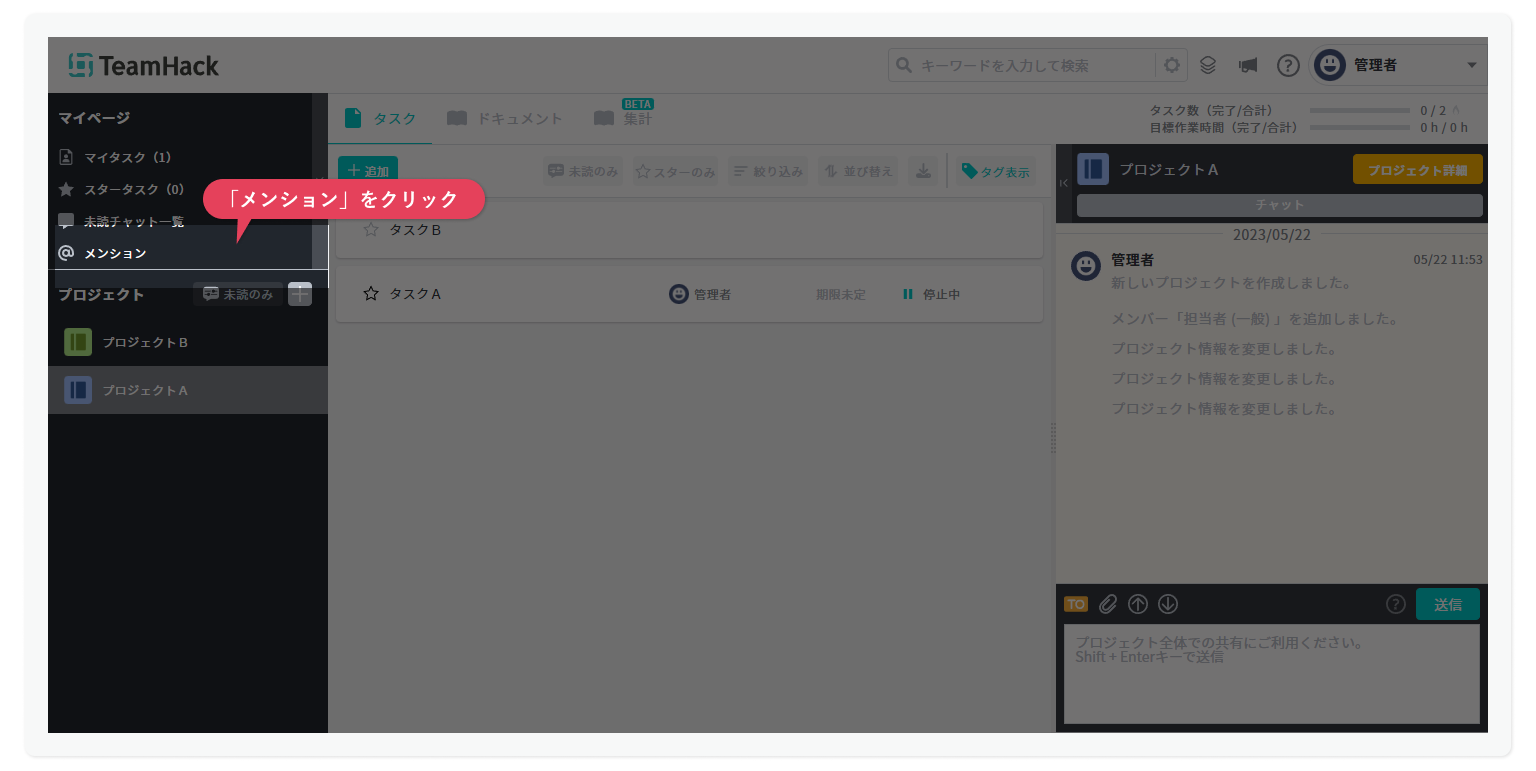Open the help question mark icon in header
This screenshot has height=771, width=1536.
coord(1288,66)
